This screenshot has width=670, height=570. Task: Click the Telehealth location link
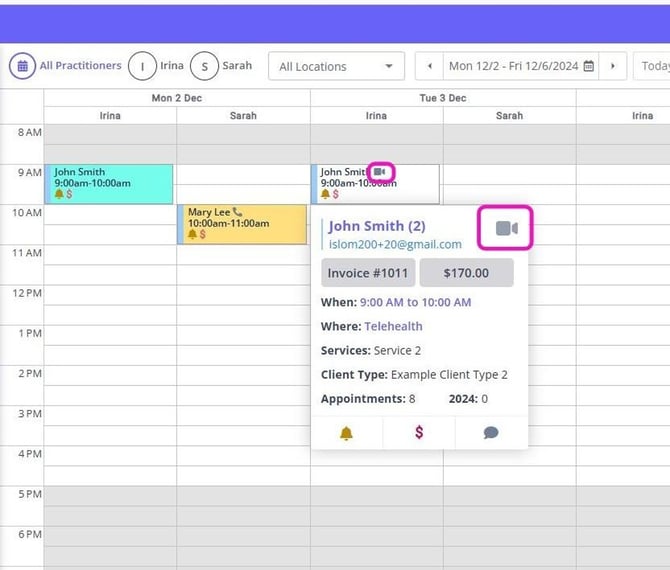[393, 326]
